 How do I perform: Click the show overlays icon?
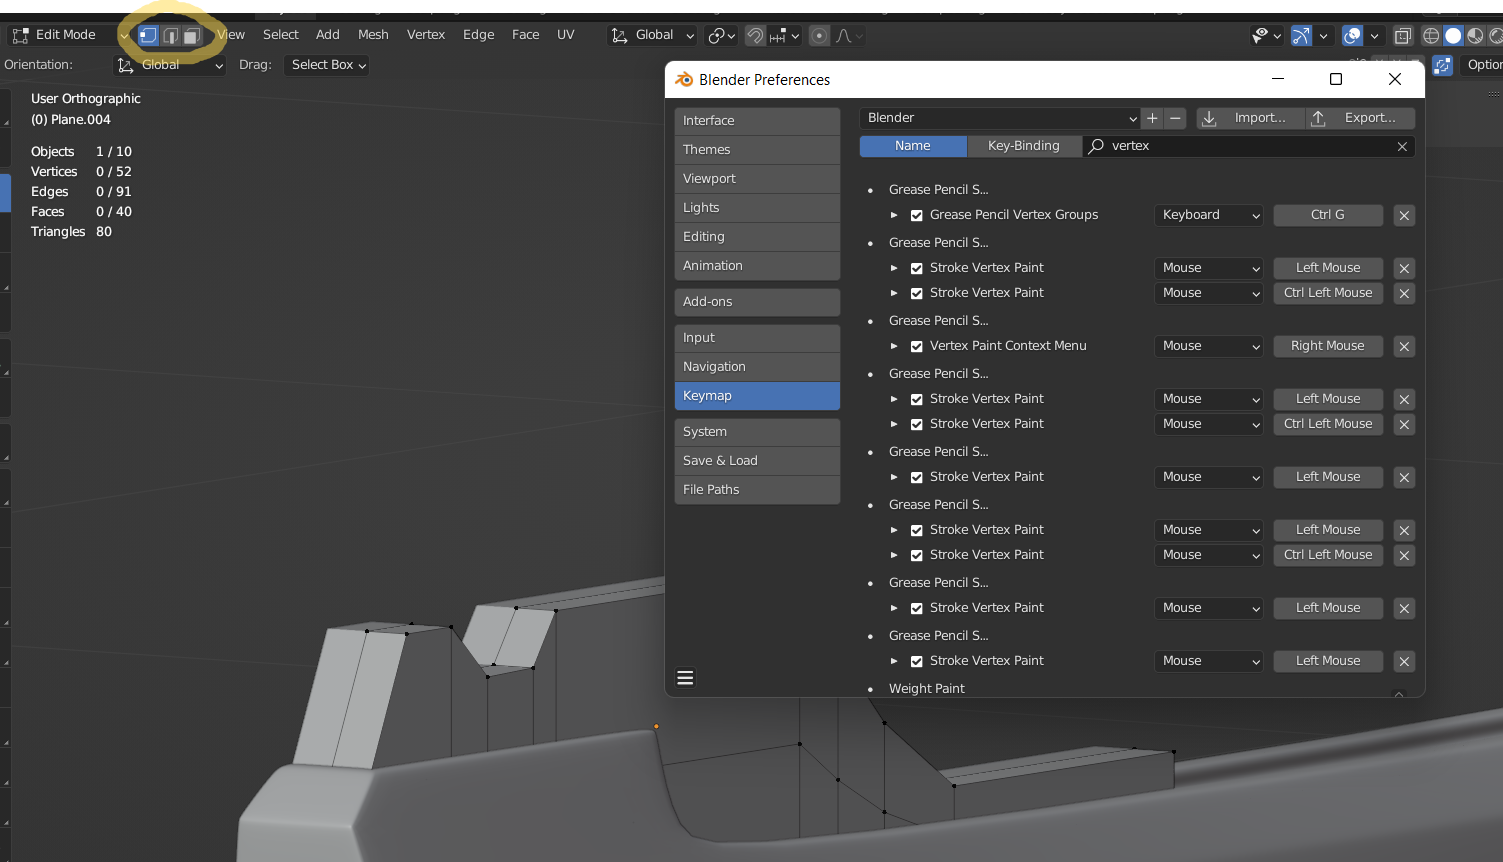(x=1352, y=35)
